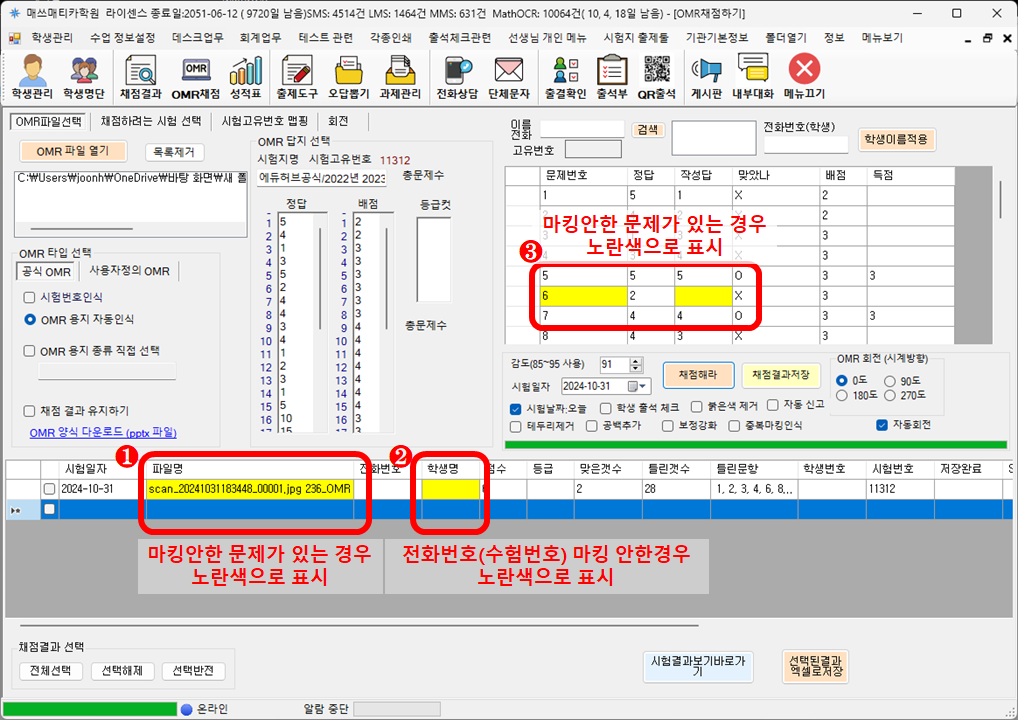Click the 성적표 chart icon

[x=245, y=77]
